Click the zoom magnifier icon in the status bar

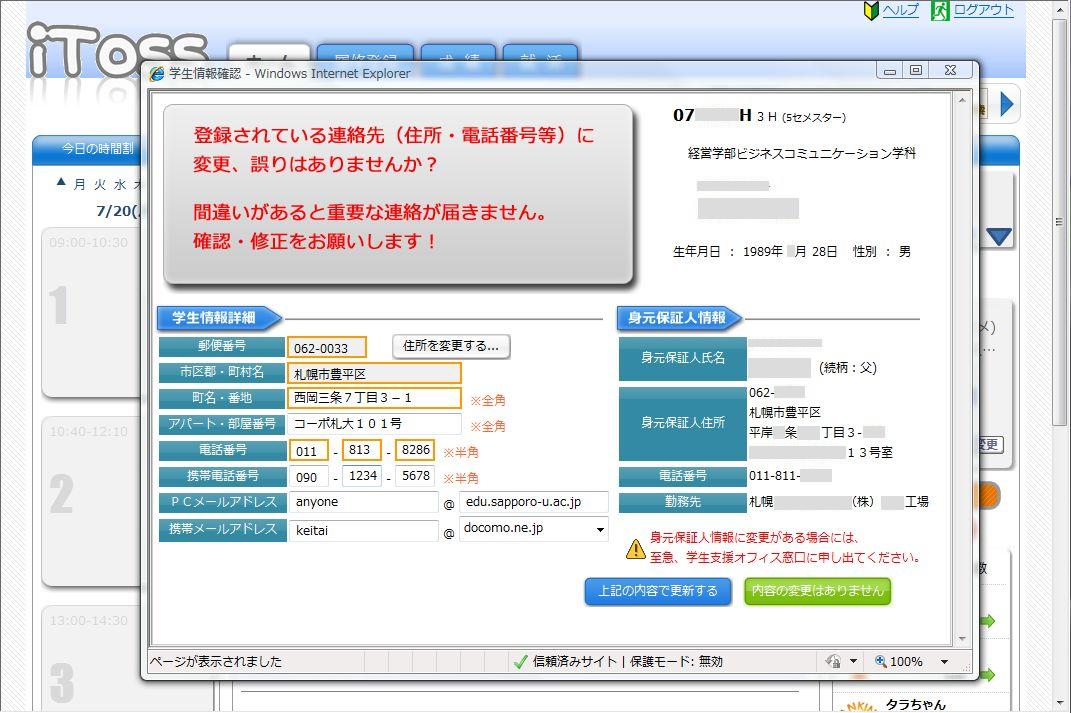pos(880,661)
